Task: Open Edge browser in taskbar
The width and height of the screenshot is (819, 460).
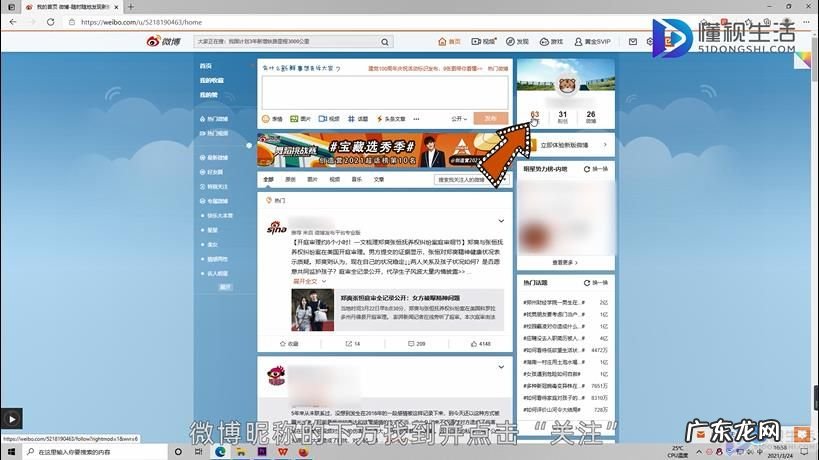Action: point(220,452)
